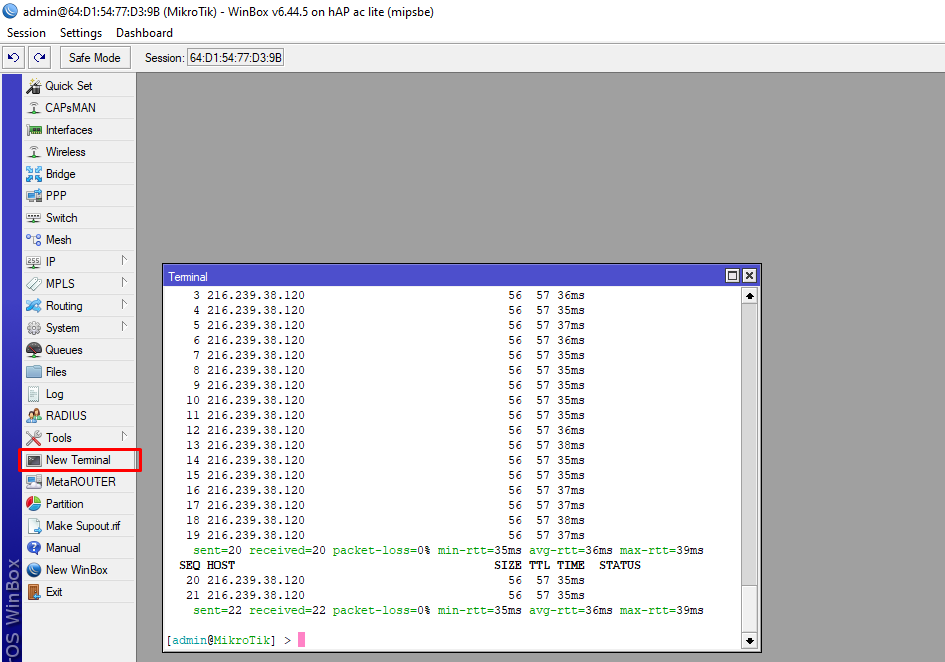Open the Queues window
945x662 pixels.
63,350
